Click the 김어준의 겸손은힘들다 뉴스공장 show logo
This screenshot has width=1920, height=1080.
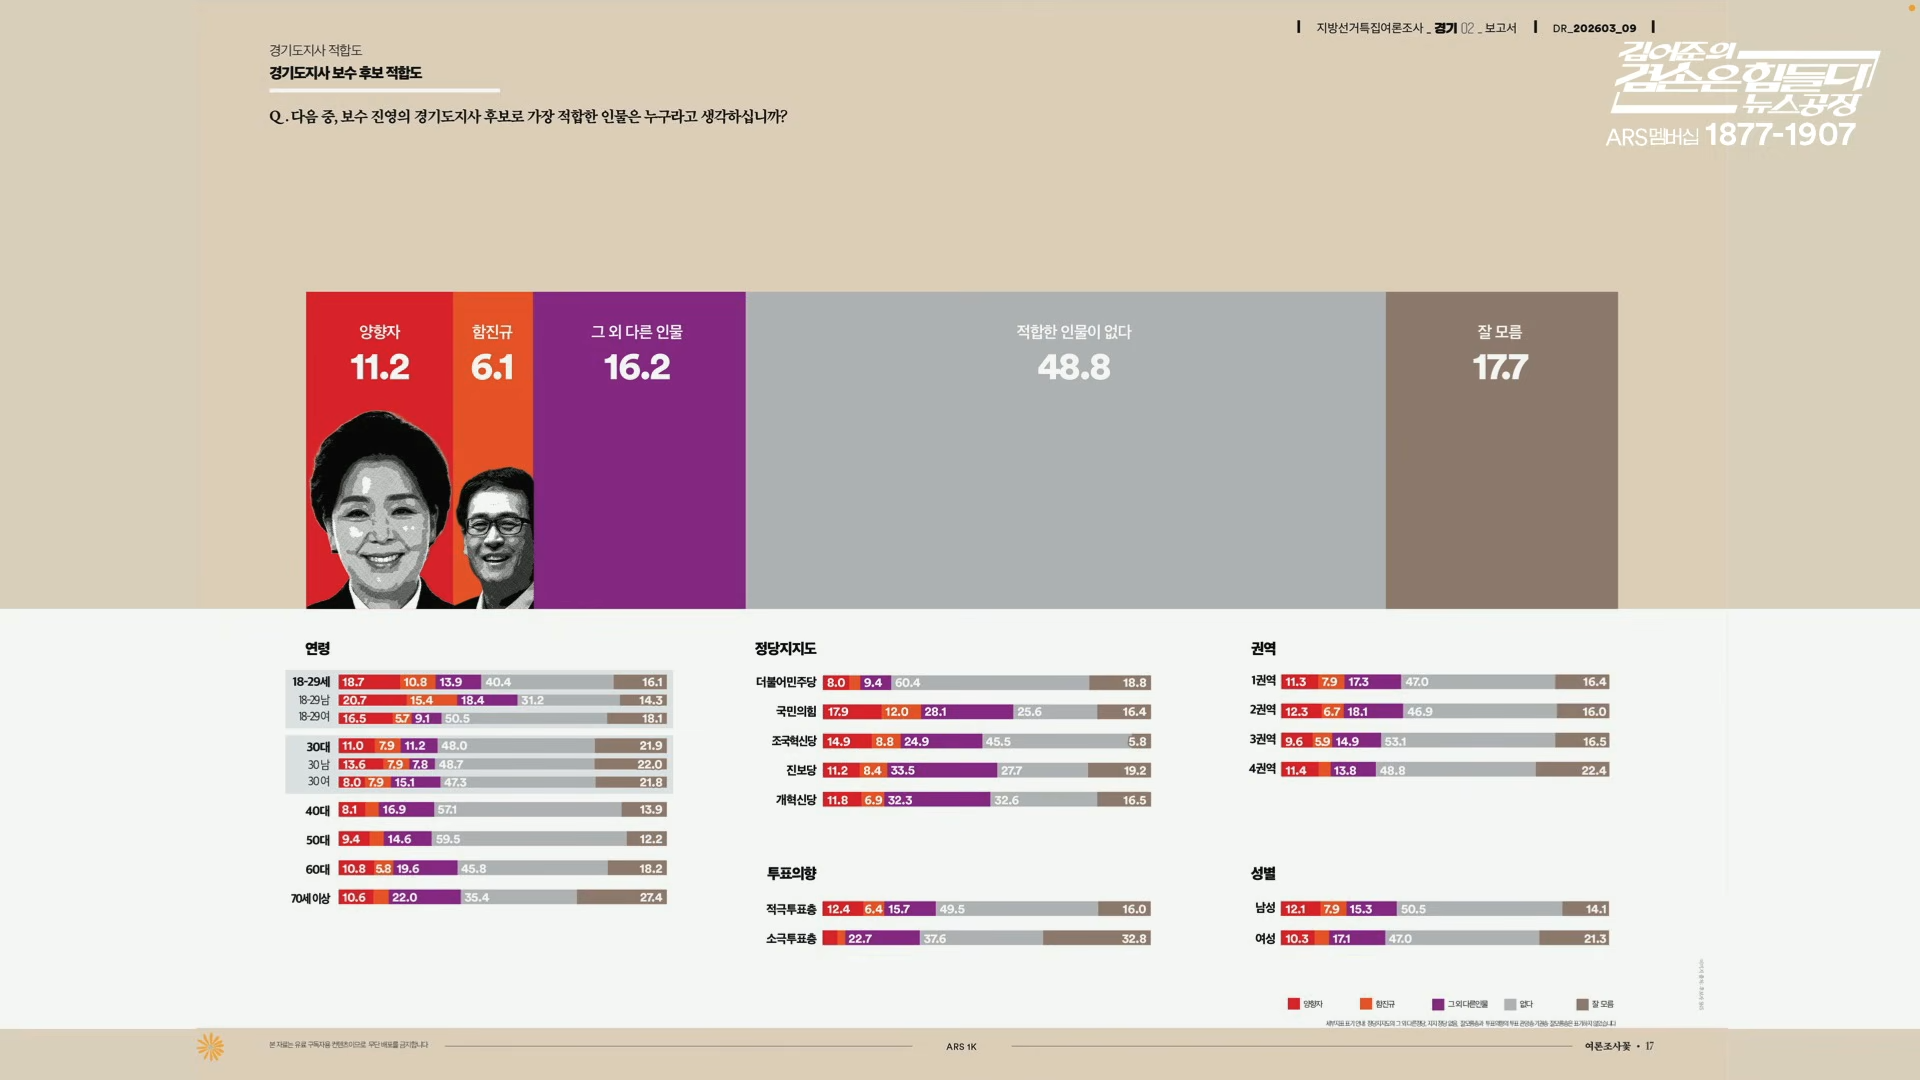pyautogui.click(x=1744, y=78)
